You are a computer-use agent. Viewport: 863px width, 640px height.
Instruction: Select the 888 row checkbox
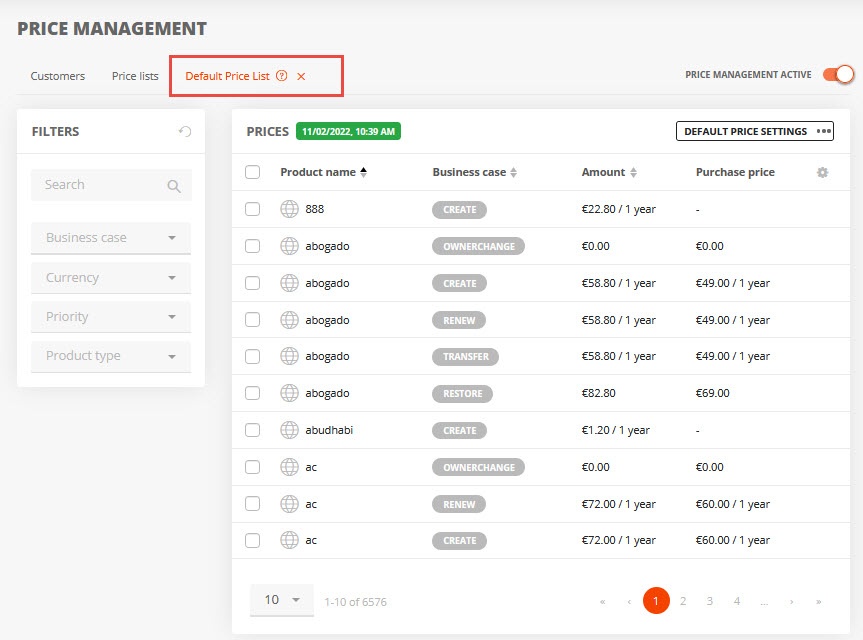point(253,209)
